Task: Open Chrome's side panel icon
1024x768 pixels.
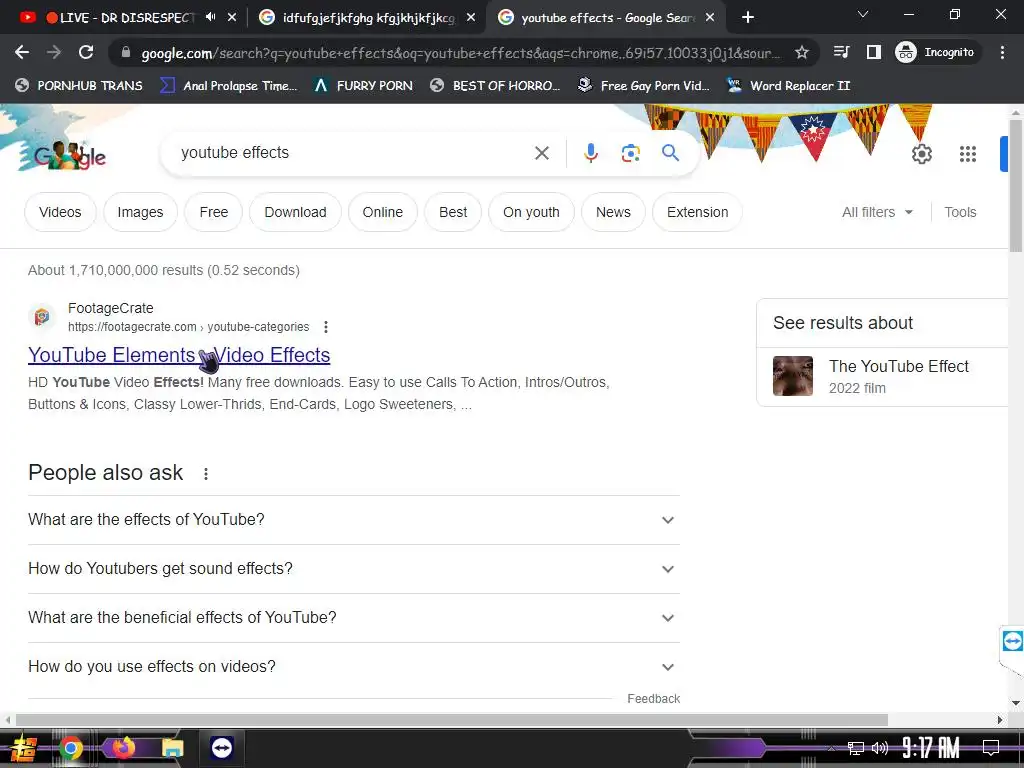Action: 873,52
